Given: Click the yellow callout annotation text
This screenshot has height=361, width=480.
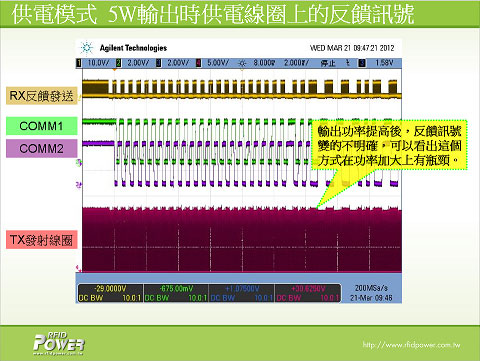Looking at the screenshot, I should click(389, 146).
